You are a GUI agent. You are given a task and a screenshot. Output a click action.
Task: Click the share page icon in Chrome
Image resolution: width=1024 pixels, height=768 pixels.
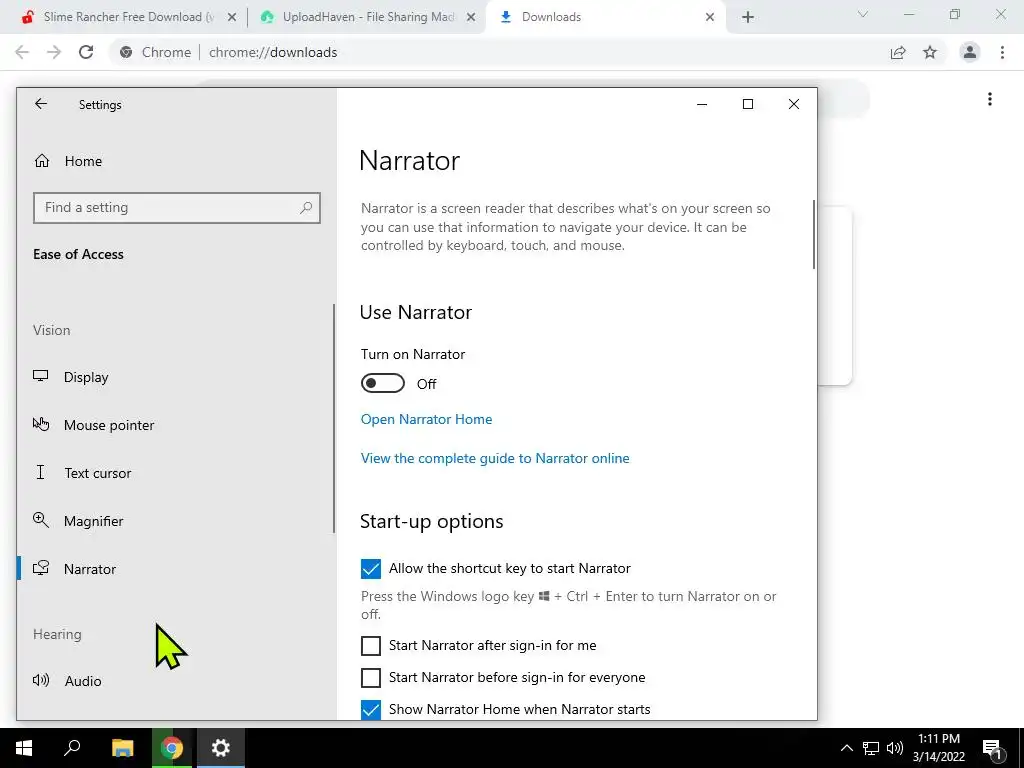(898, 52)
